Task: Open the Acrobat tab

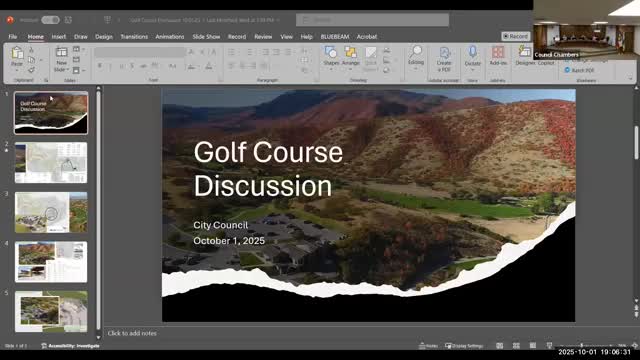Action: tap(367, 37)
